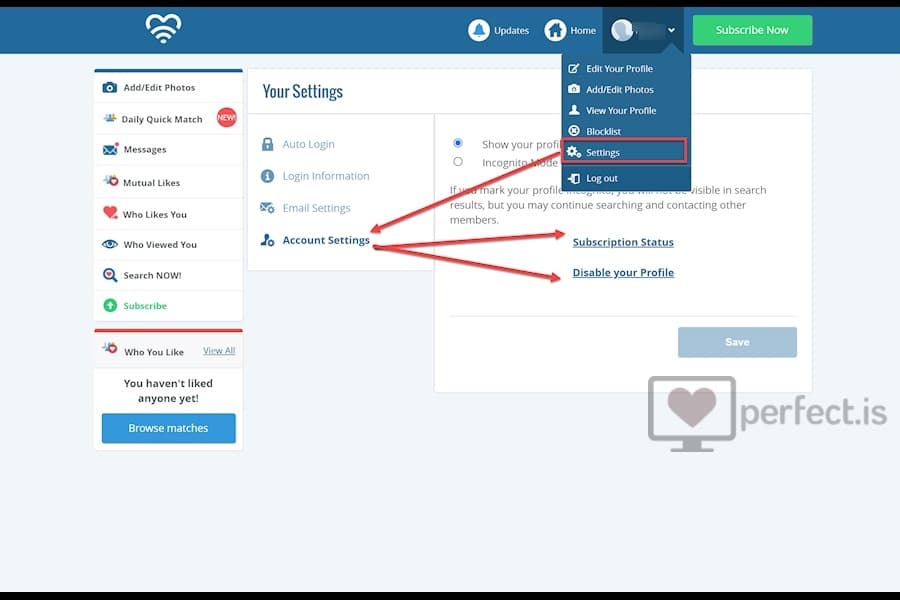Click the Log out door icon

(573, 178)
